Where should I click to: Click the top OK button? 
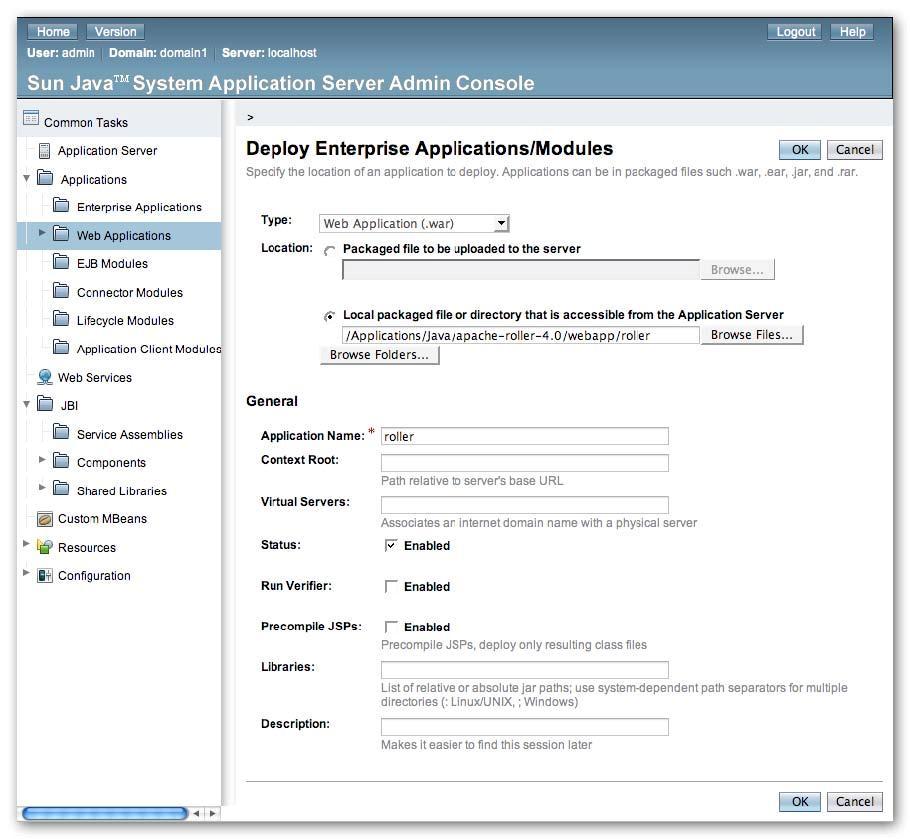pos(800,150)
